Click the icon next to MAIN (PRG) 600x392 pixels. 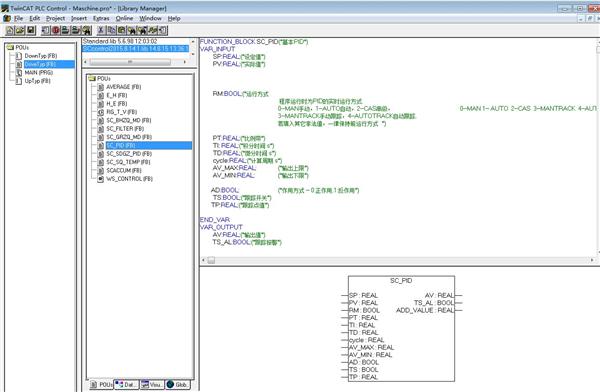[18, 72]
